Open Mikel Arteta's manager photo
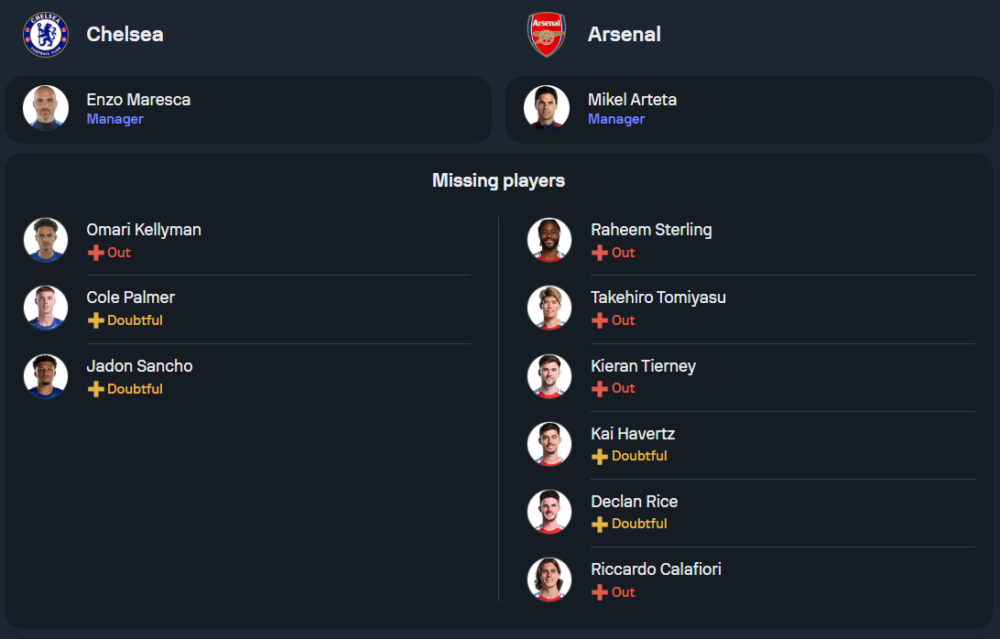Viewport: 1000px width, 639px height. pos(547,108)
